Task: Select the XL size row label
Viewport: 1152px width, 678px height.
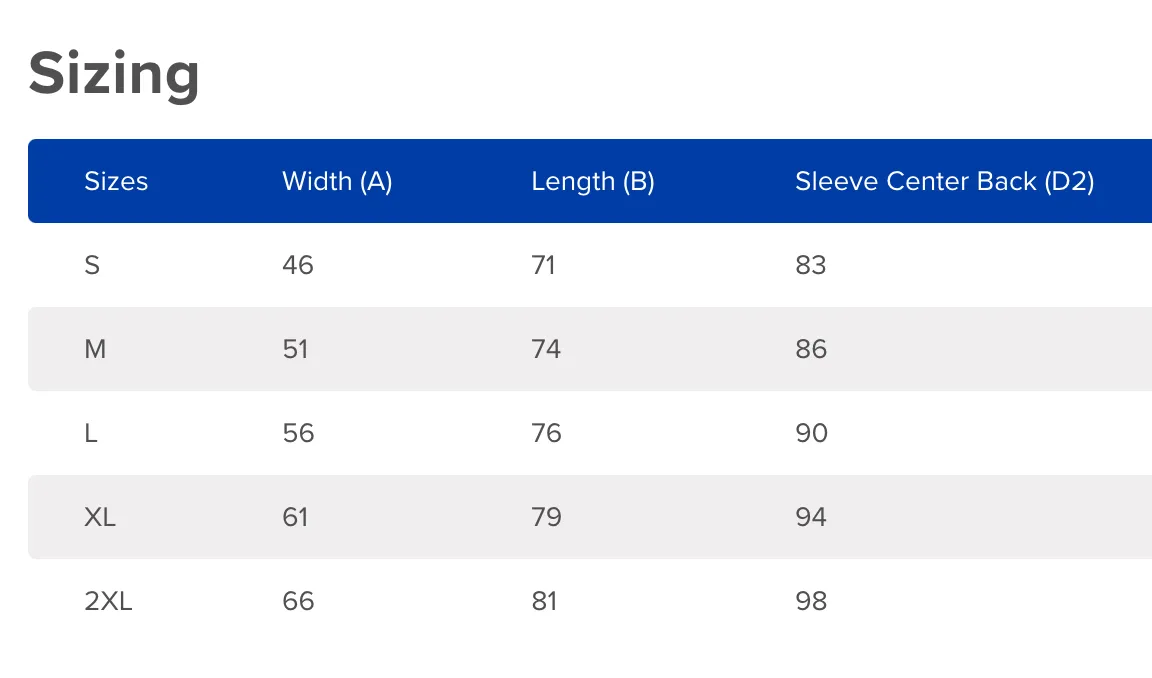Action: coord(100,517)
